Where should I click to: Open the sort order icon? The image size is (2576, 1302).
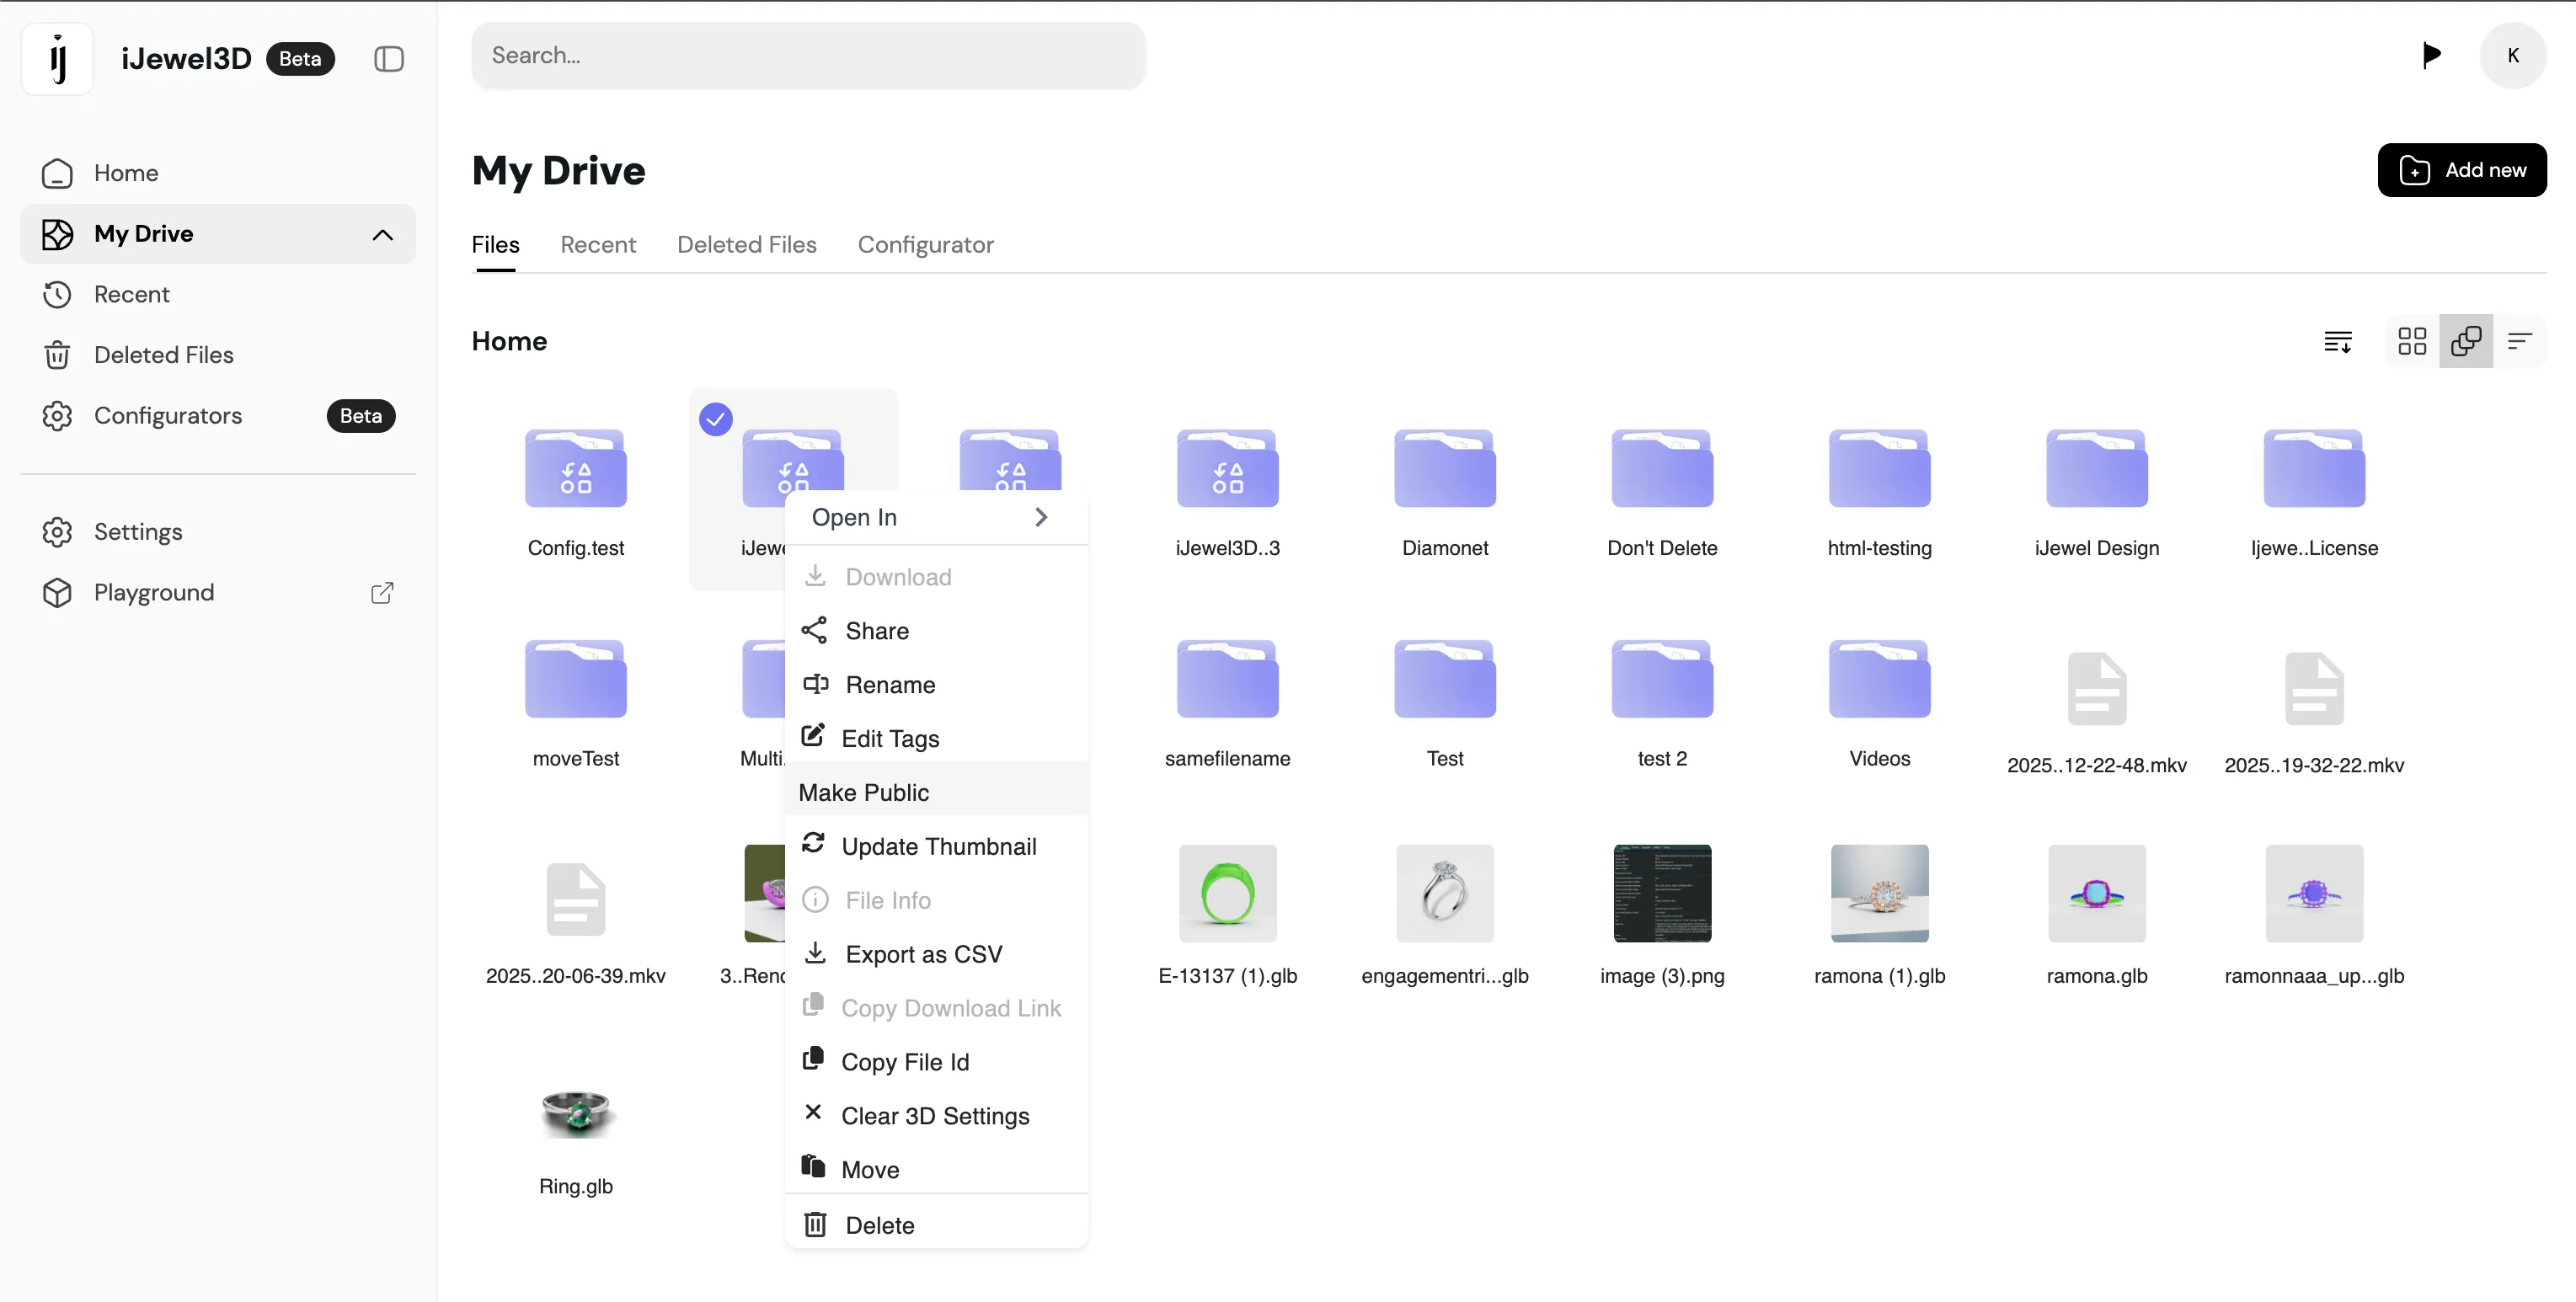[x=2337, y=341]
